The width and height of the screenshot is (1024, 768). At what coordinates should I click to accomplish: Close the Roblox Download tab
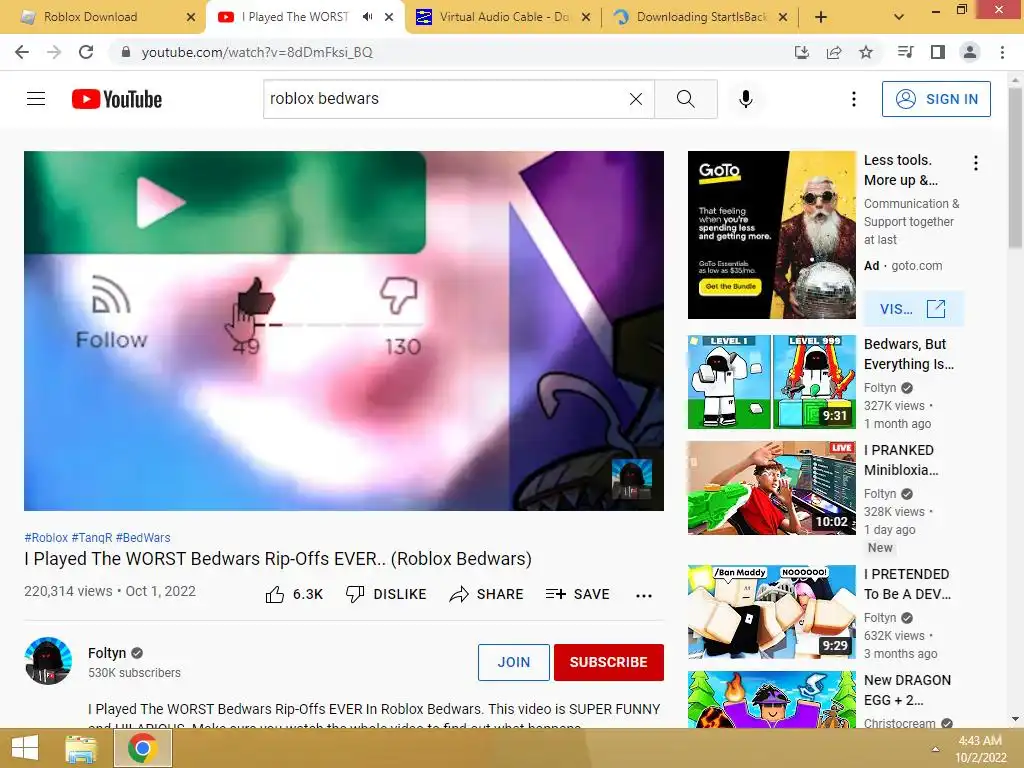click(191, 18)
